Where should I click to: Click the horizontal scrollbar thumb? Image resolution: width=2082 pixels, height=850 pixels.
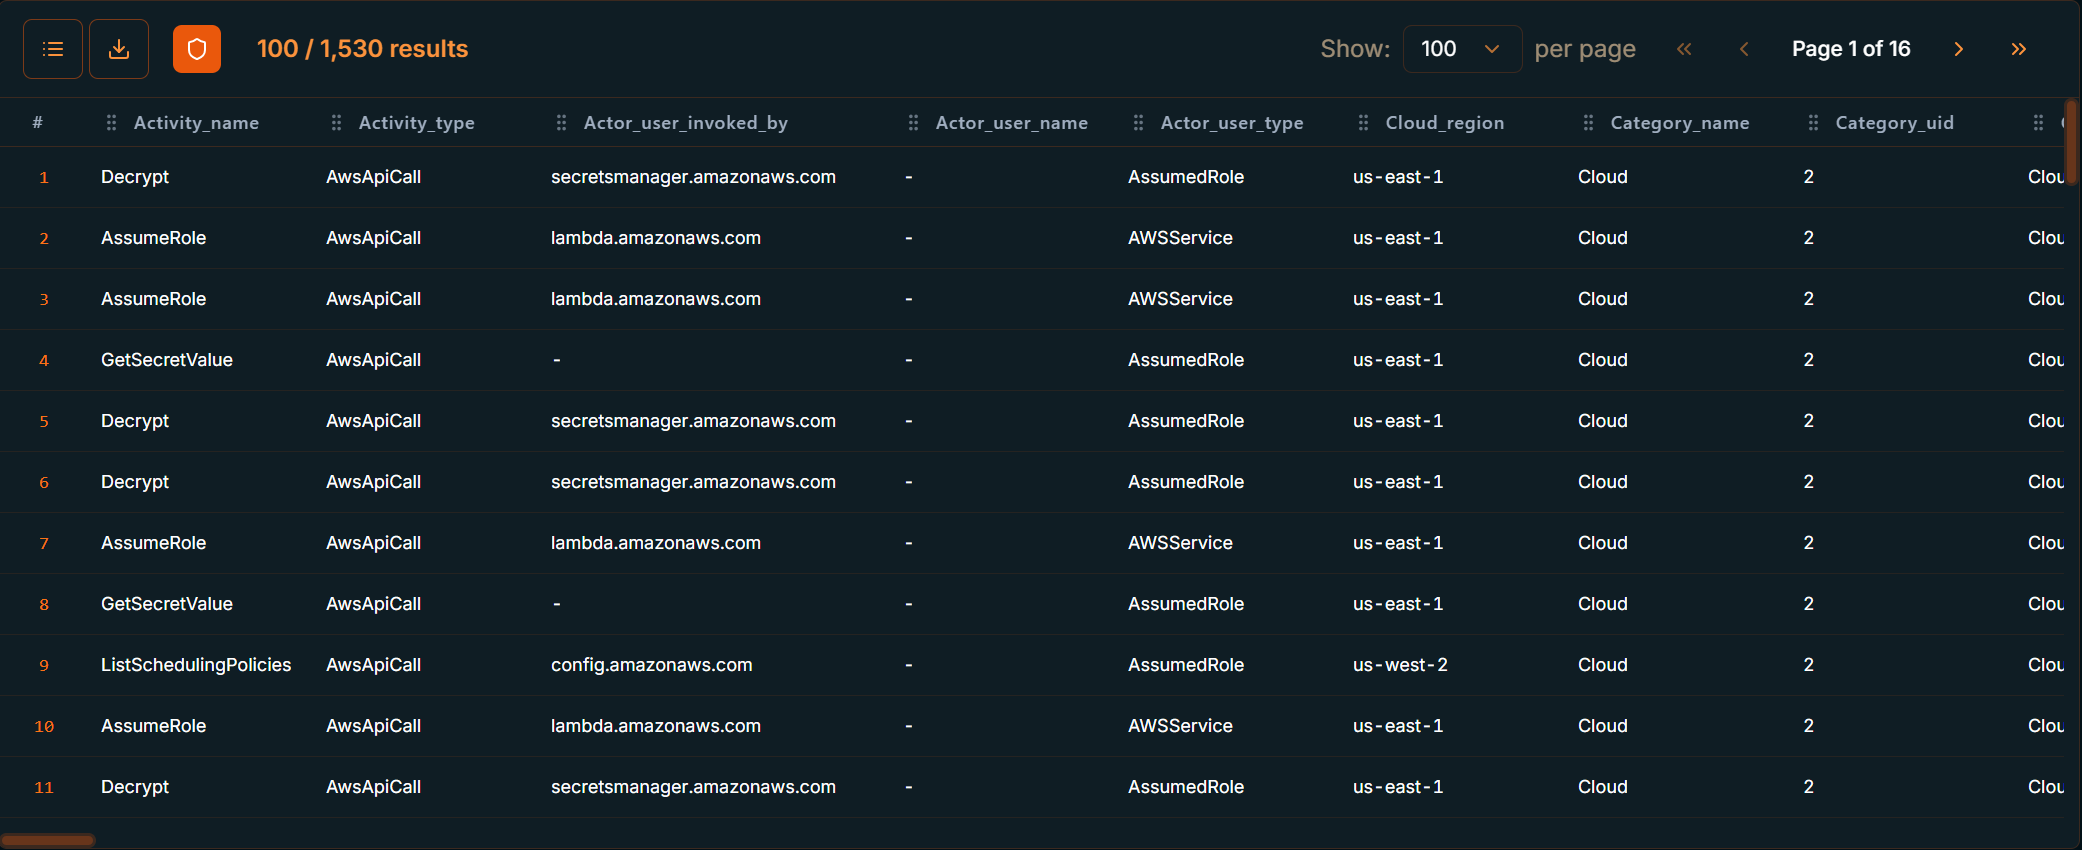48,841
